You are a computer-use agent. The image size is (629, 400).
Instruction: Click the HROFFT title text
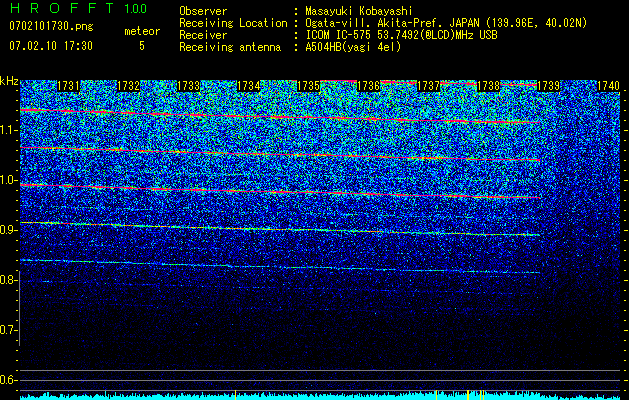[62, 8]
